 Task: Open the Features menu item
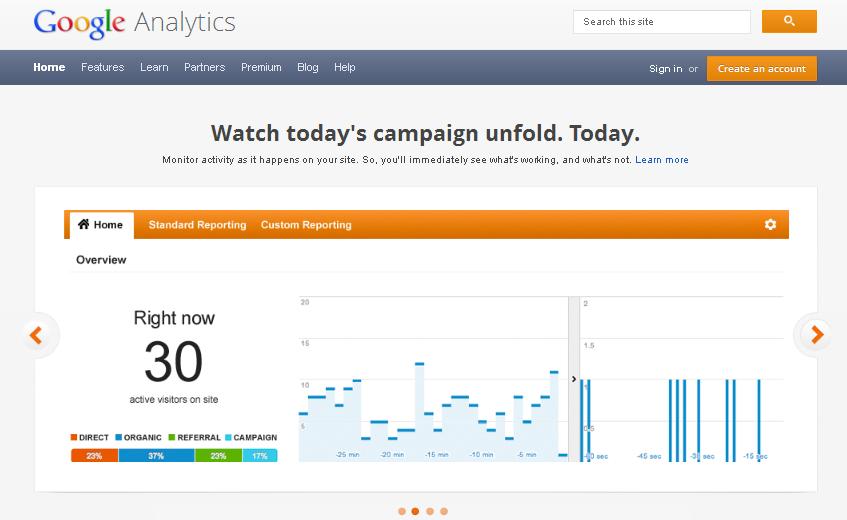(x=103, y=67)
